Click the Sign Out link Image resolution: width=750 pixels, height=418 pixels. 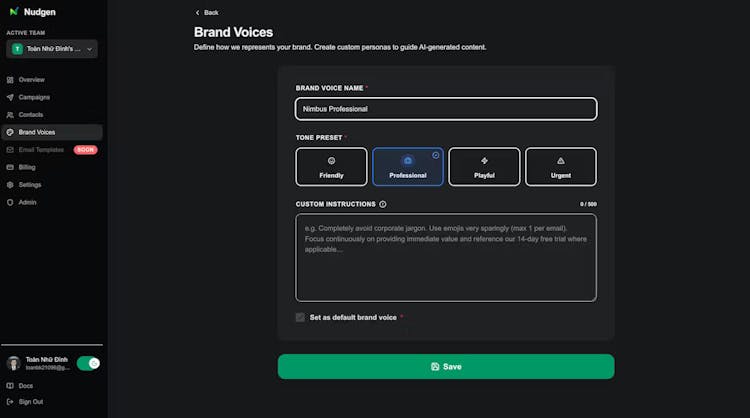click(x=30, y=401)
